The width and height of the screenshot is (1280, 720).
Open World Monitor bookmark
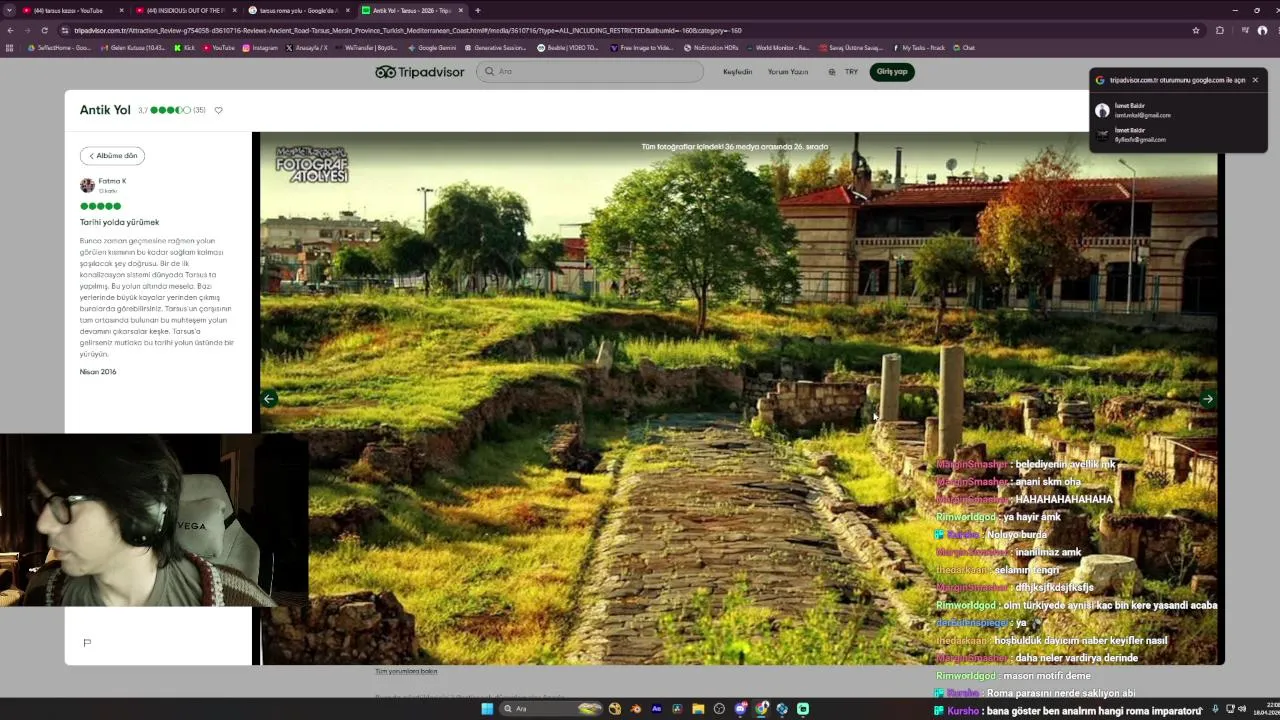point(777,48)
